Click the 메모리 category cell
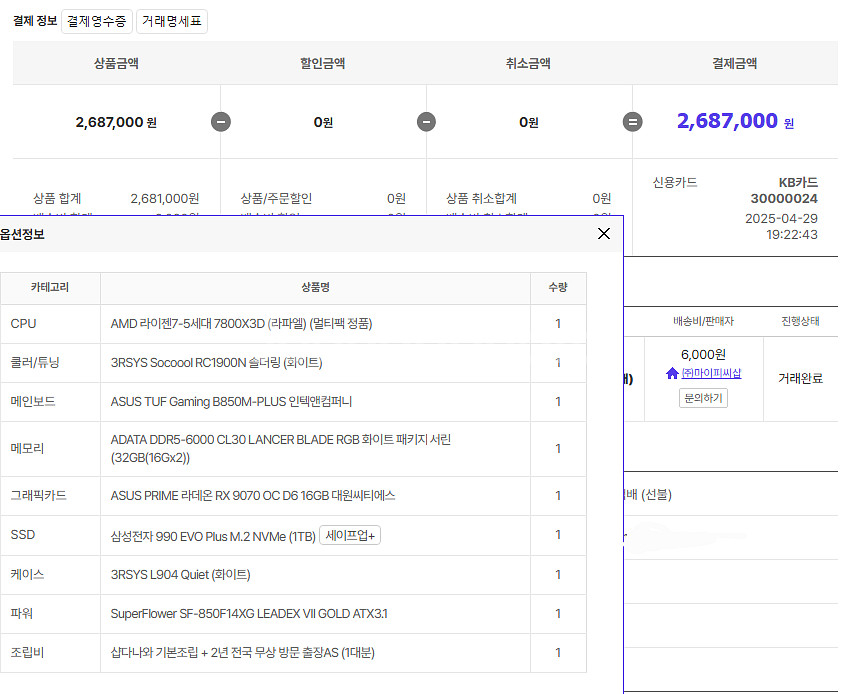854x694 pixels. 50,449
